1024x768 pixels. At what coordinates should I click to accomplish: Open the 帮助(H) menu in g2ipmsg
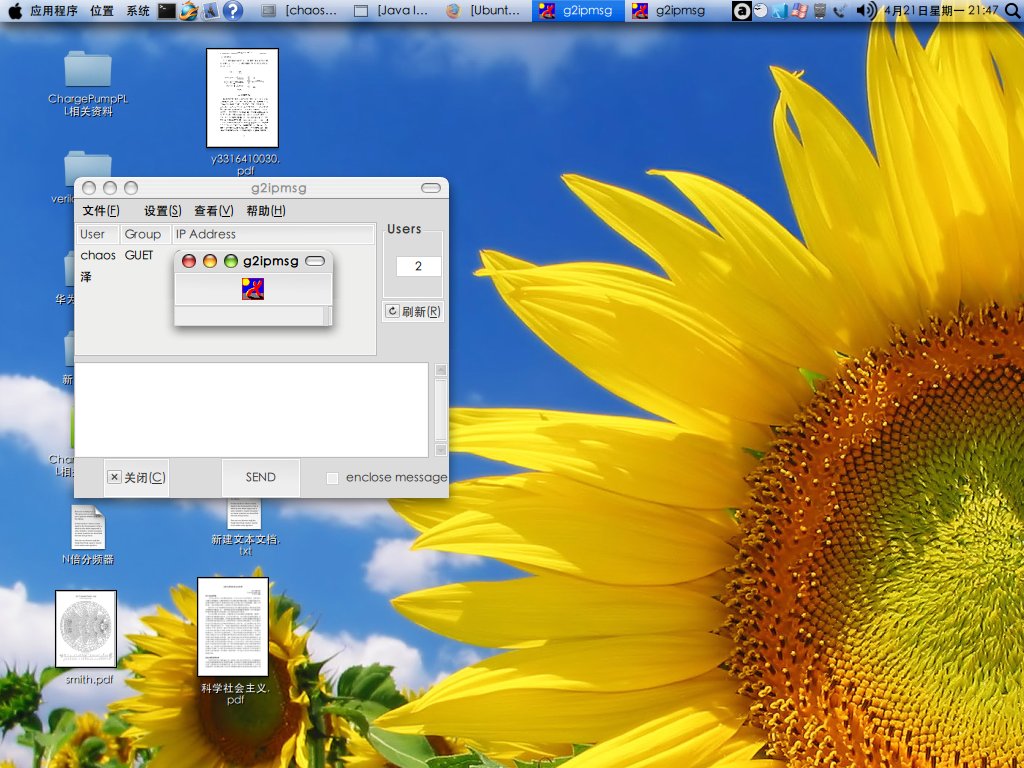266,210
